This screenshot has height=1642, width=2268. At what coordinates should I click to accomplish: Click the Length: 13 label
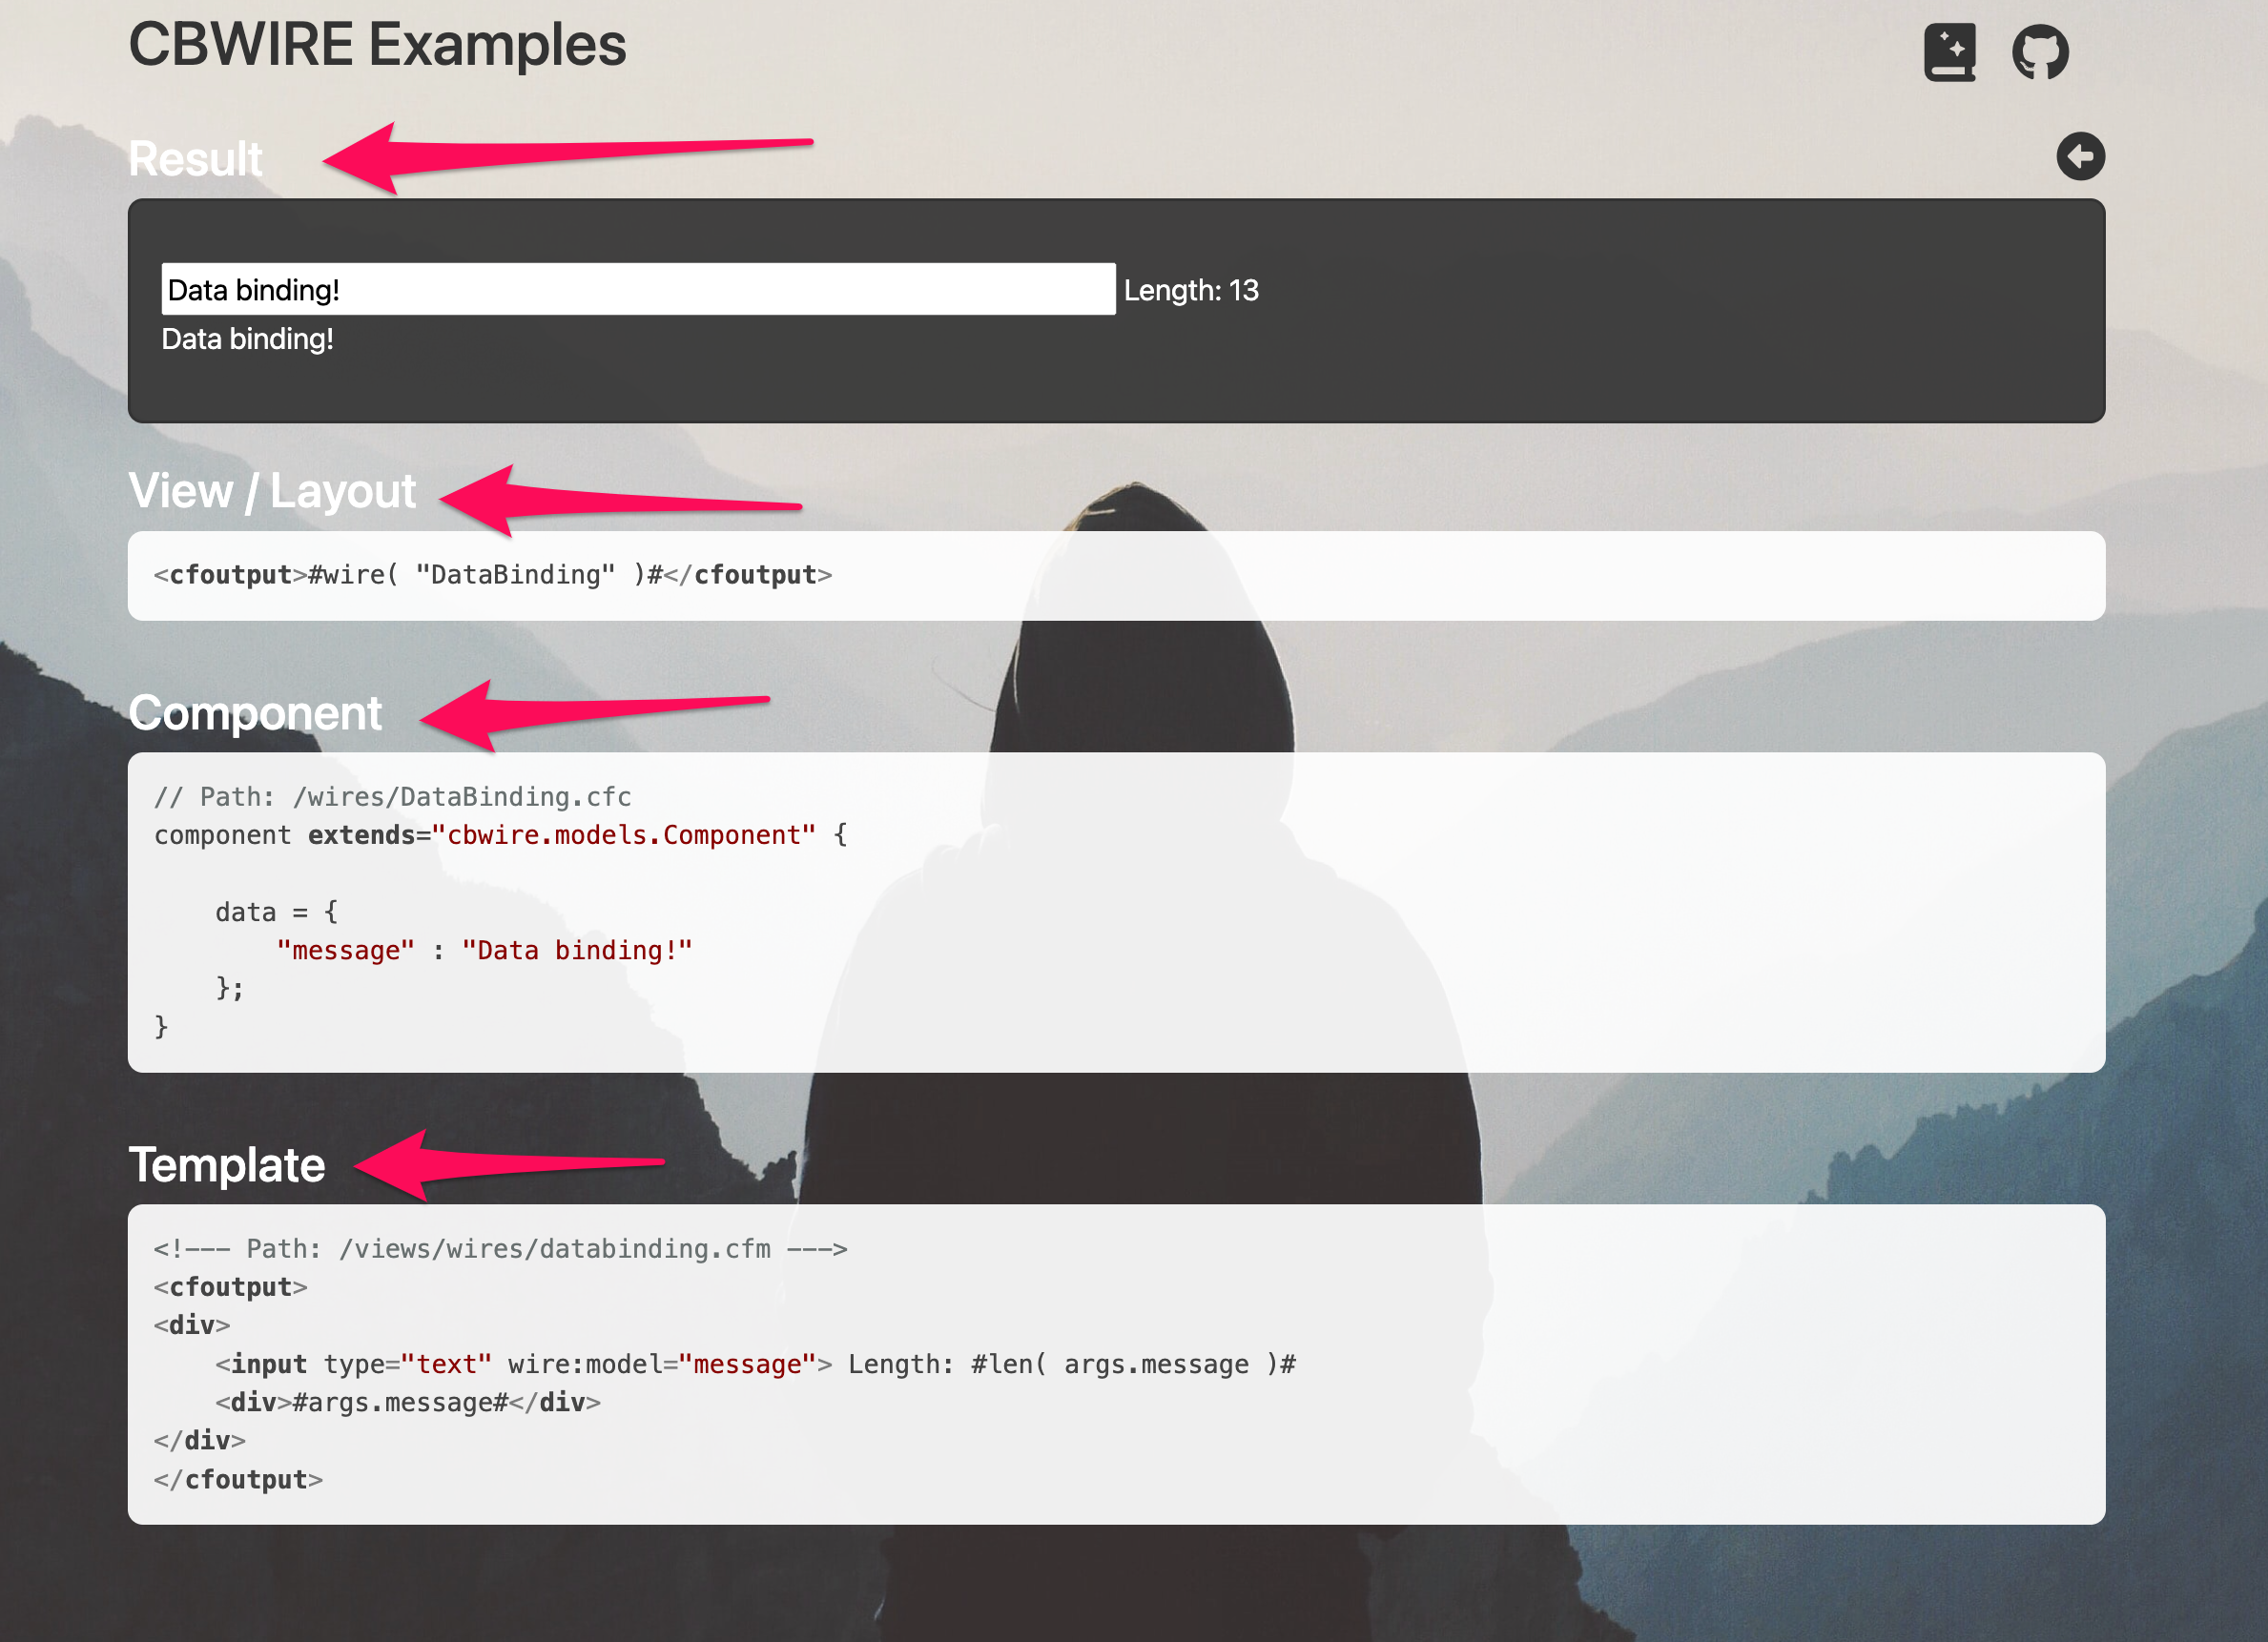click(x=1191, y=291)
